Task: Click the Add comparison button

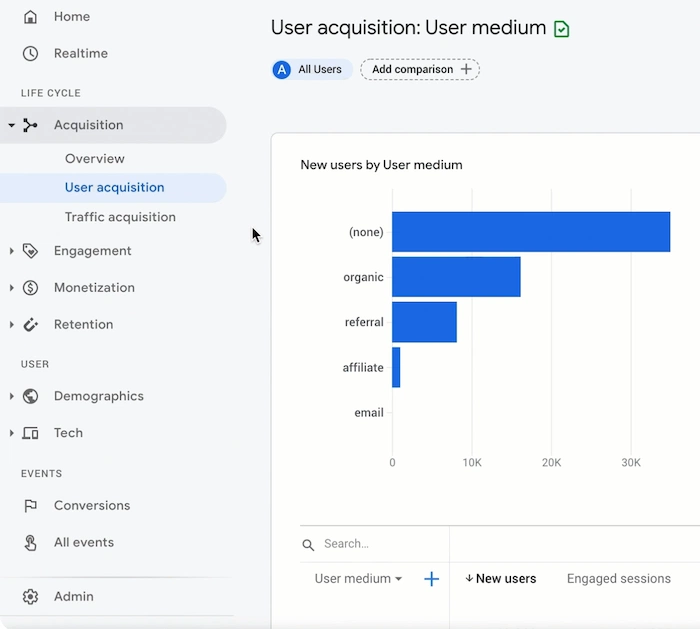Action: (x=420, y=69)
